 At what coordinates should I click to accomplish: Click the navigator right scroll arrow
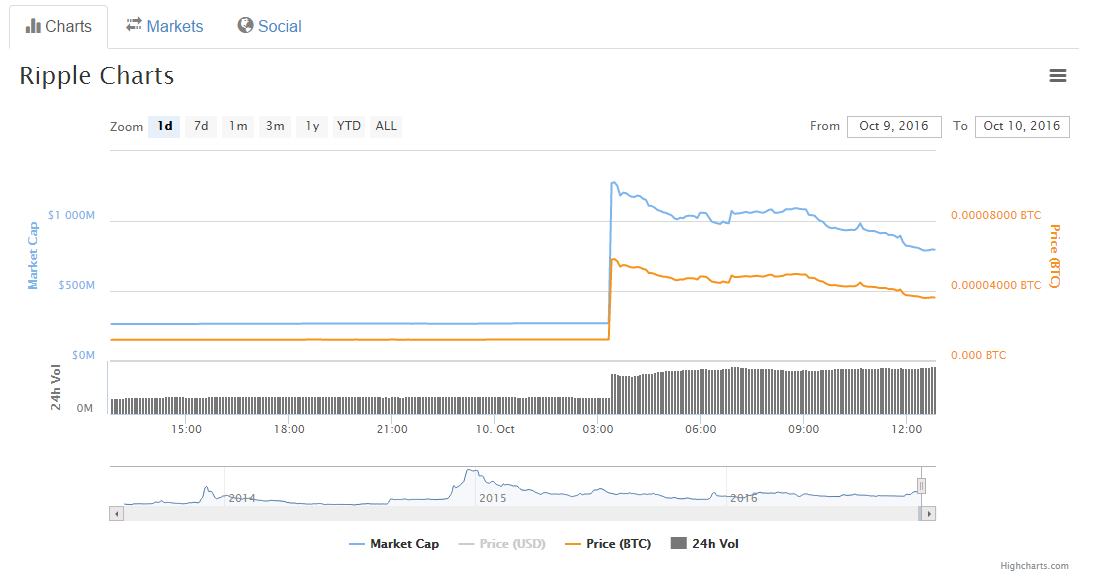tap(929, 513)
